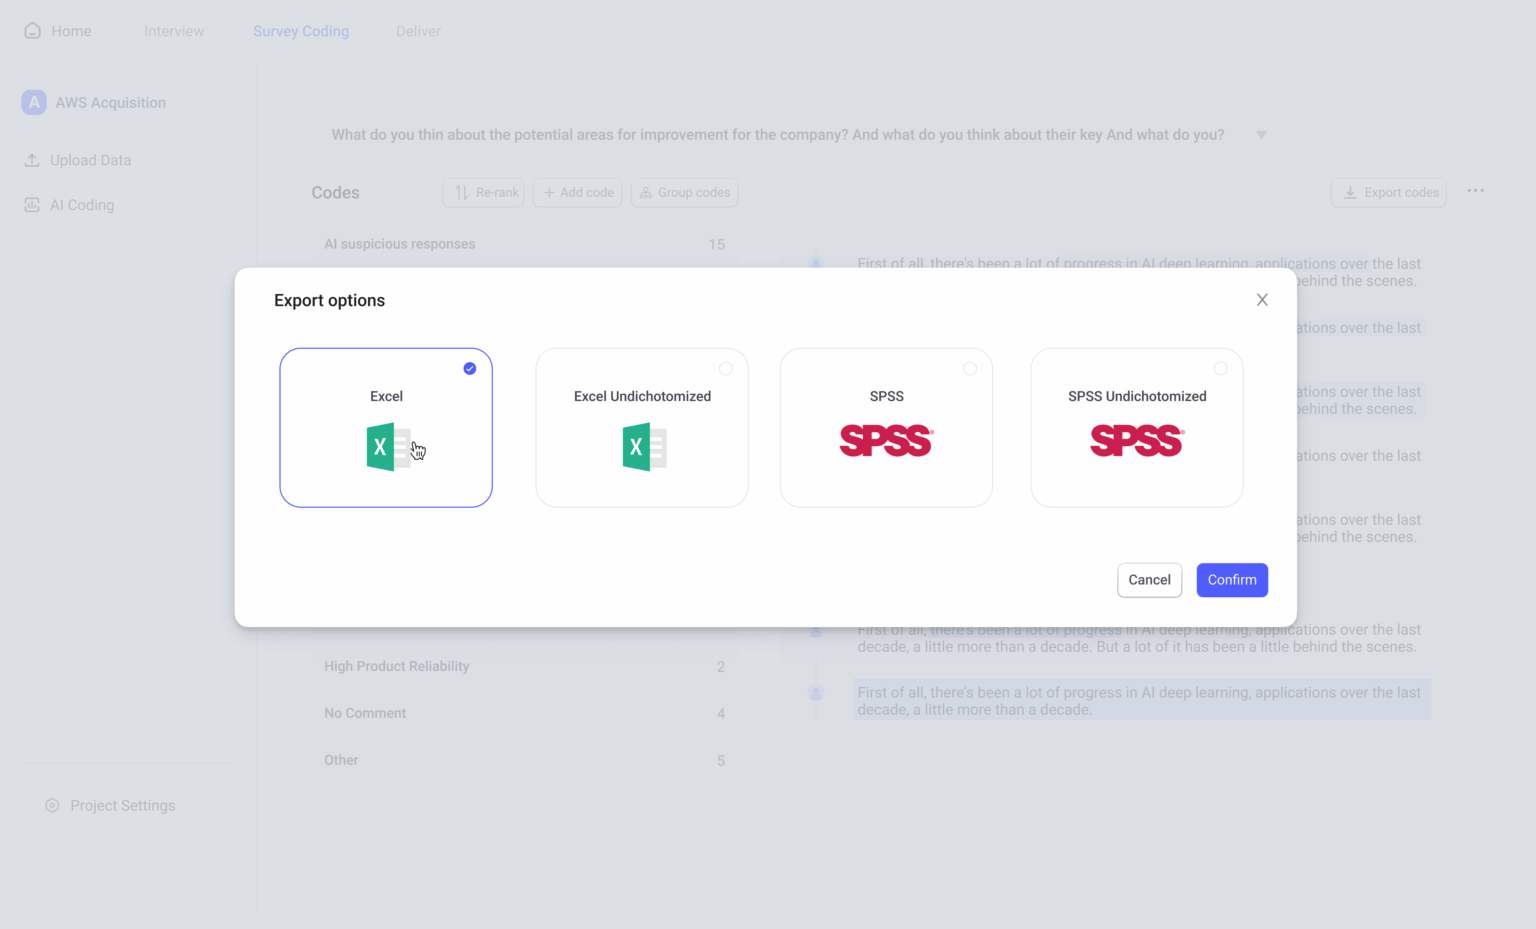This screenshot has width=1536, height=929.
Task: Click the Upload Data icon in the sidebar
Action: (x=32, y=160)
